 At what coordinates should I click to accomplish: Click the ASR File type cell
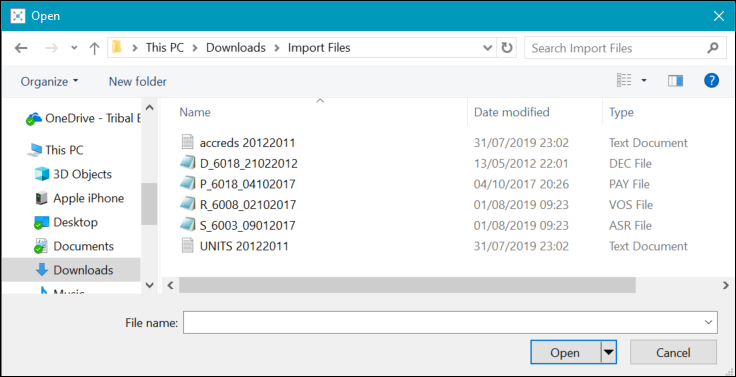tap(630, 225)
